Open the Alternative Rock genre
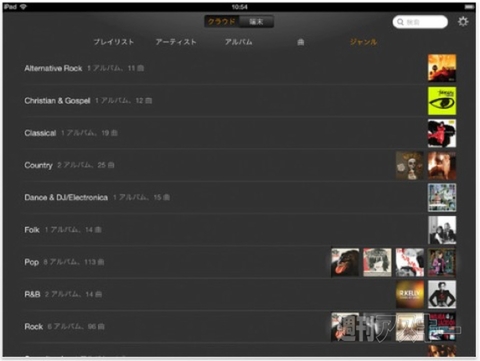The width and height of the screenshot is (480, 361). tap(240, 68)
